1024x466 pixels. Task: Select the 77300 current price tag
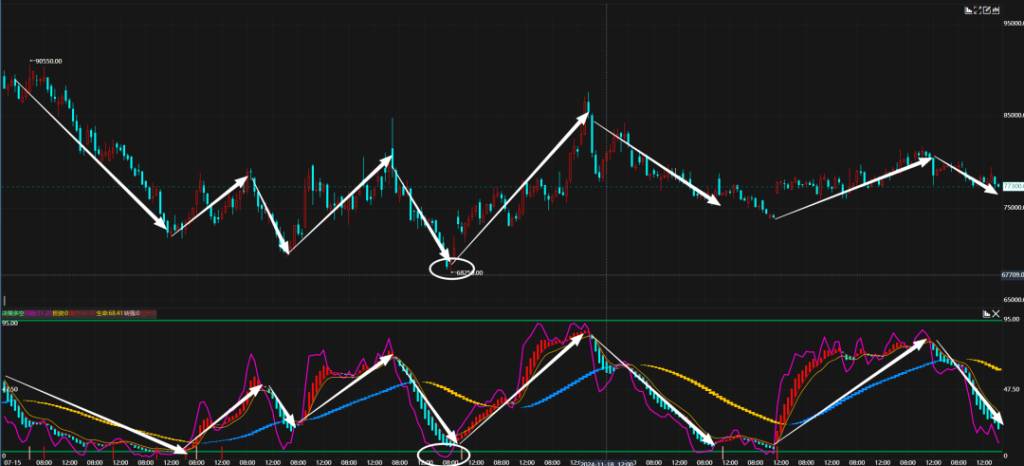(1012, 186)
